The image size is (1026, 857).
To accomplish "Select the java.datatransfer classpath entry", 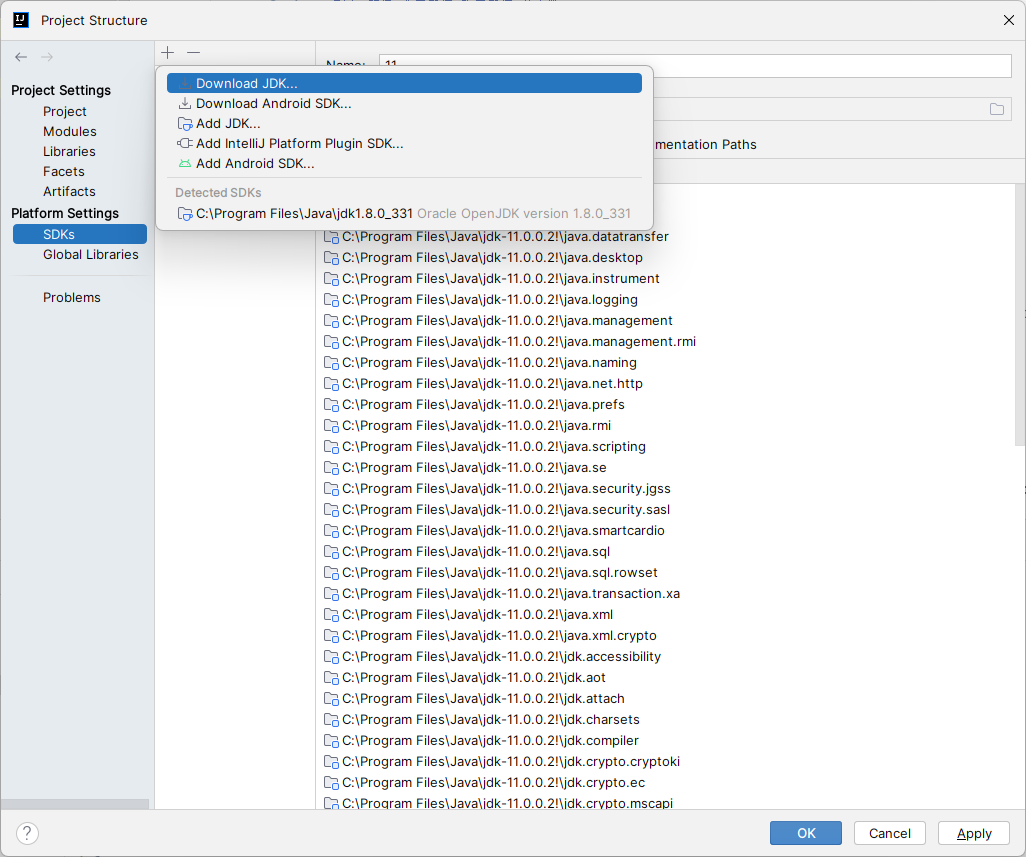I will pos(496,236).
